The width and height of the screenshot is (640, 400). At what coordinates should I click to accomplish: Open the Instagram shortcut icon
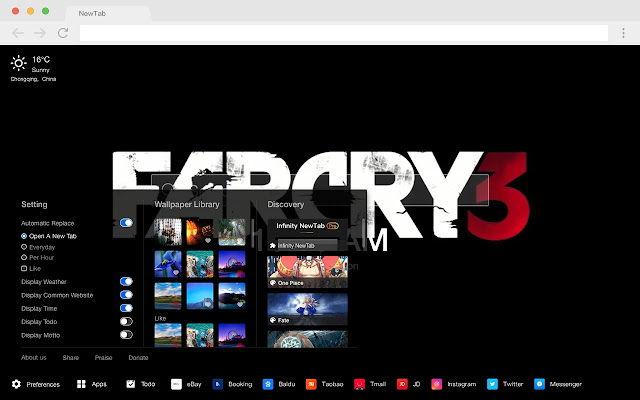[x=437, y=384]
